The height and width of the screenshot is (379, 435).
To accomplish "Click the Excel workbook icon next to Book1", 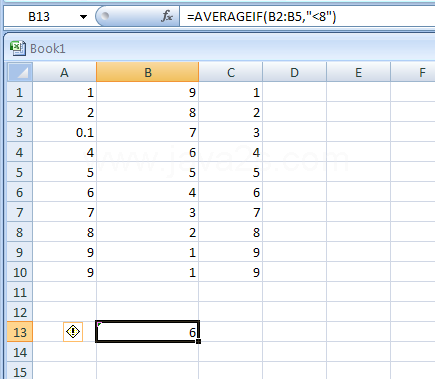I will (18, 48).
